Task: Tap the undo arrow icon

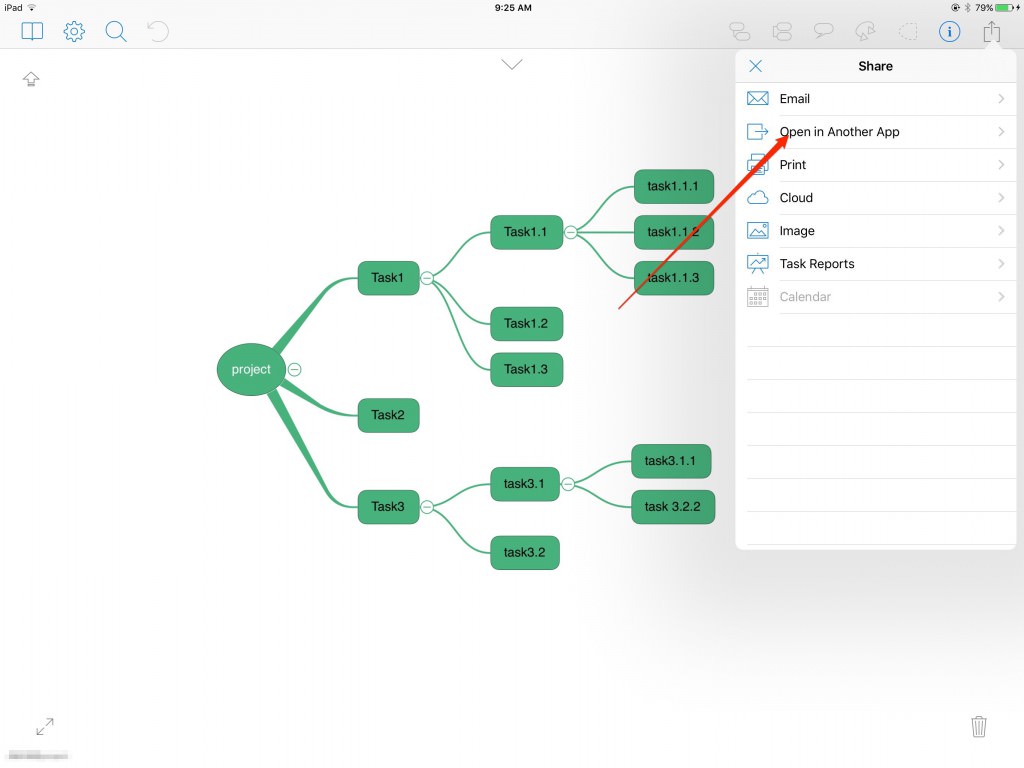Action: 158,32
